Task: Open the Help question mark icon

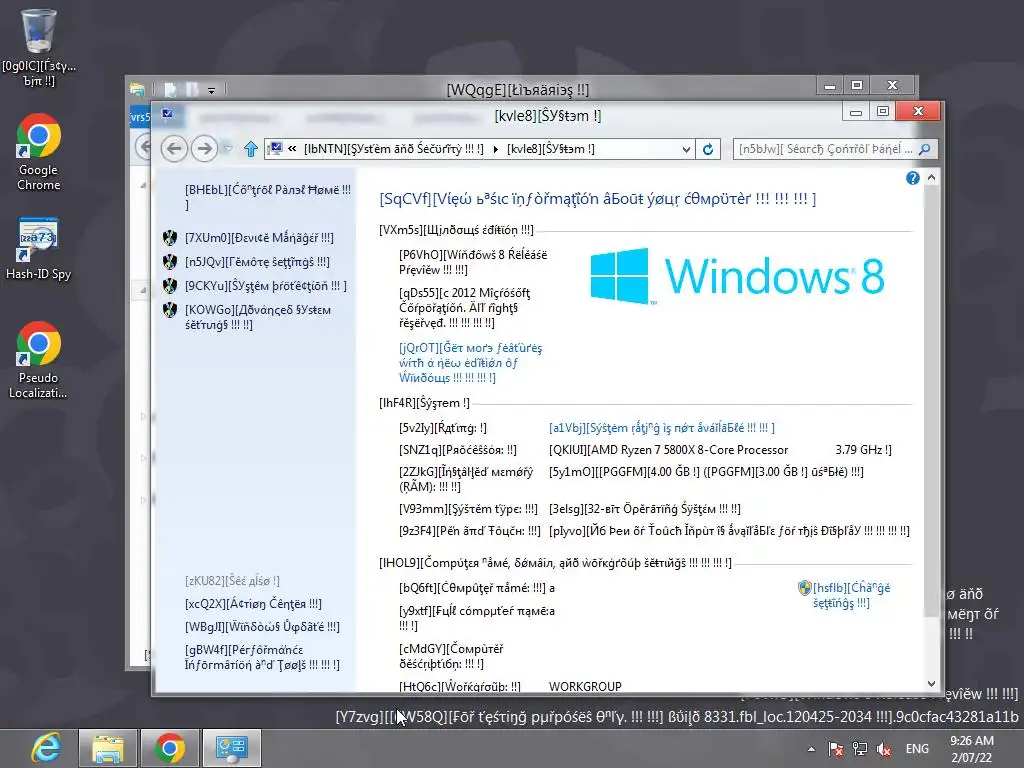Action: point(912,178)
